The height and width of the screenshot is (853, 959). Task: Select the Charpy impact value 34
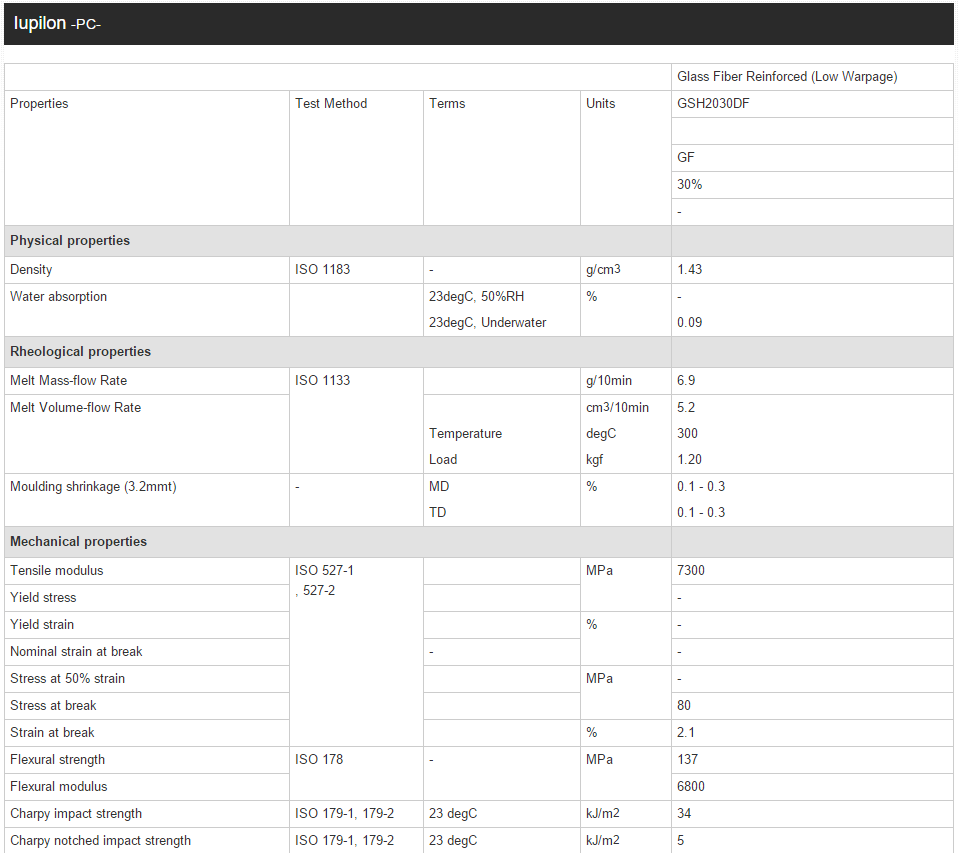click(684, 814)
